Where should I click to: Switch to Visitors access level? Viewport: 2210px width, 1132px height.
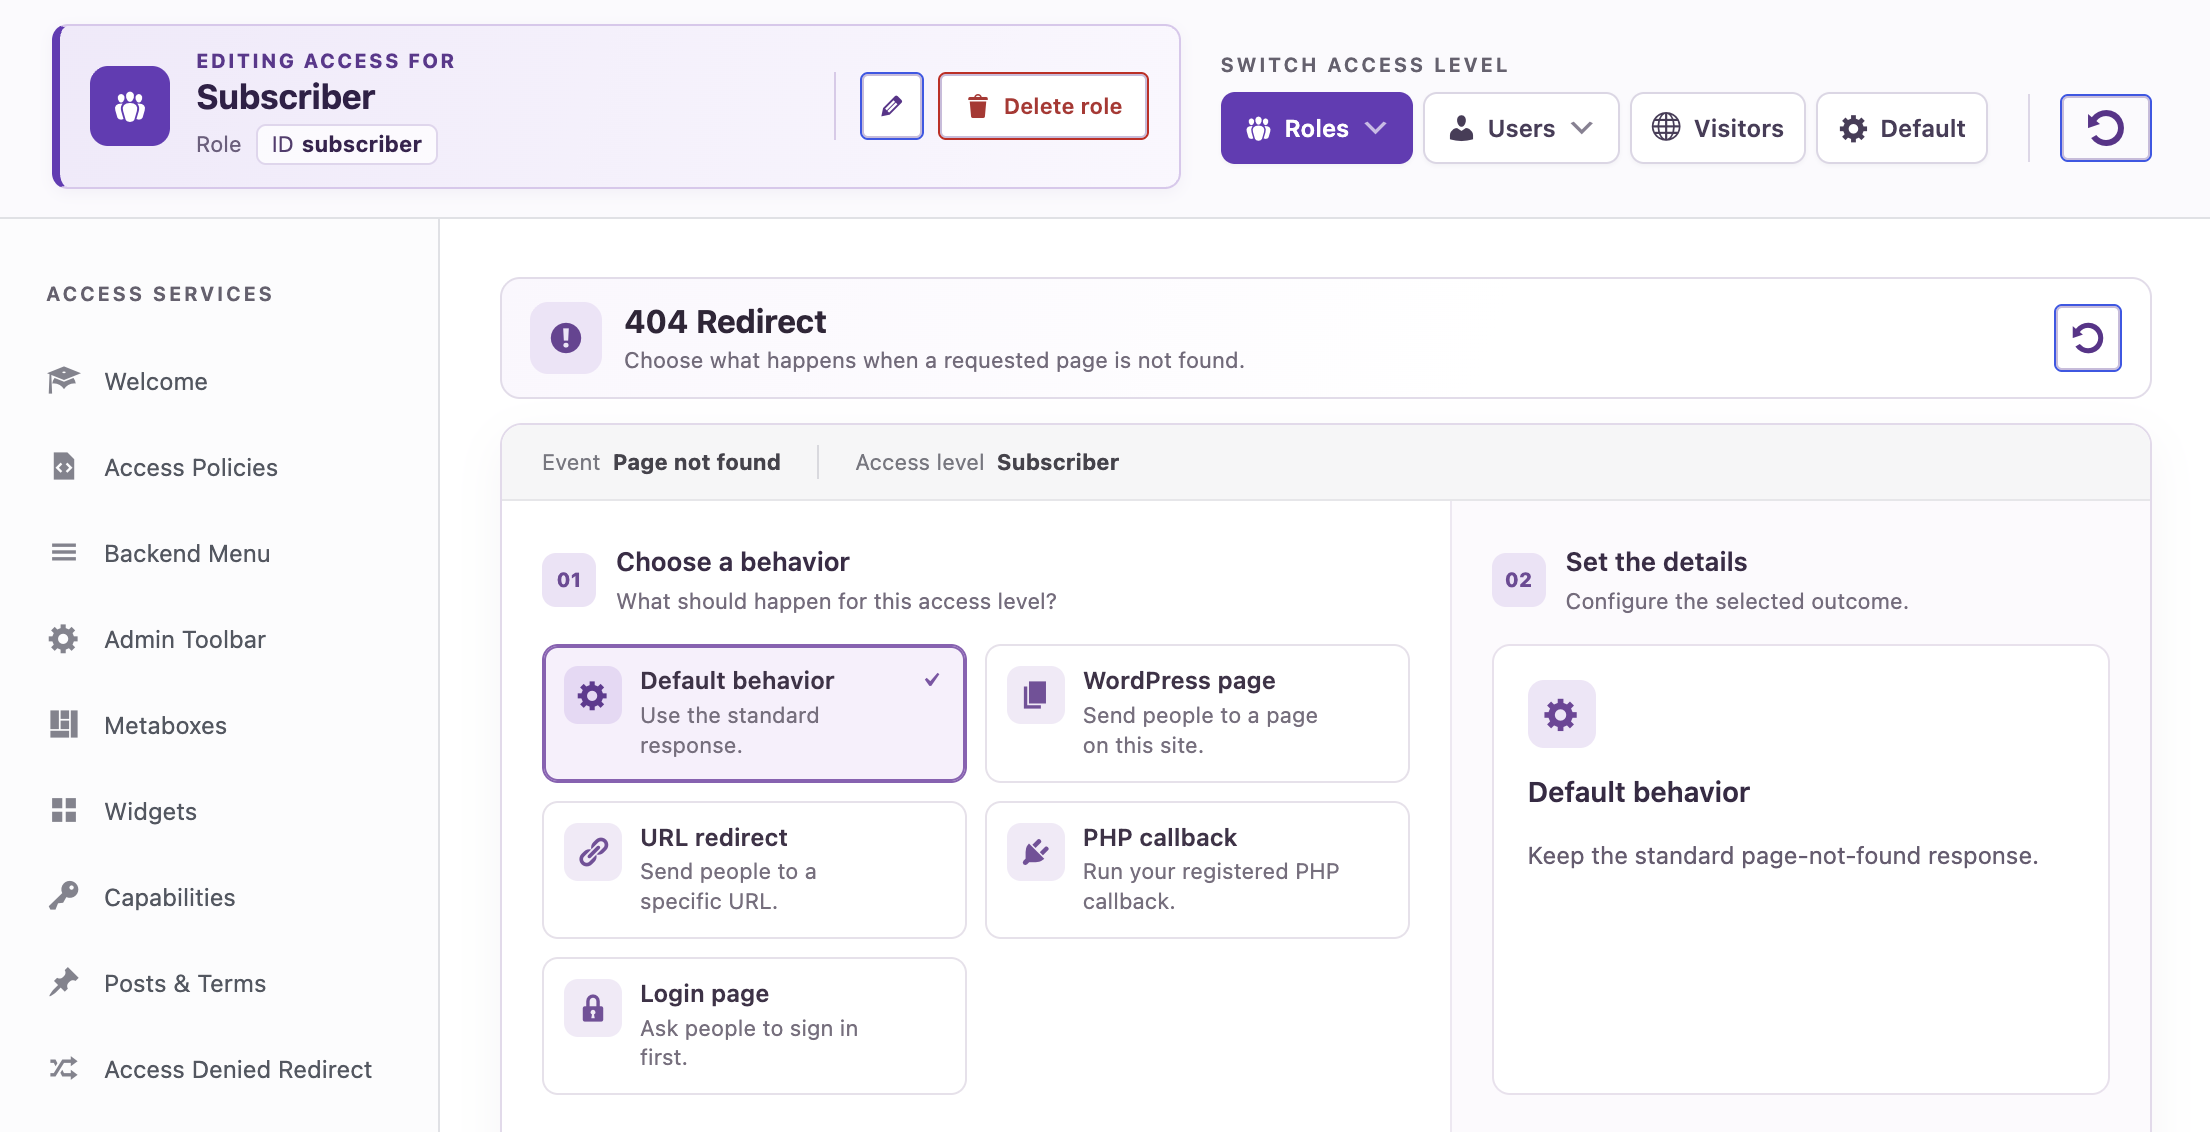(x=1717, y=128)
